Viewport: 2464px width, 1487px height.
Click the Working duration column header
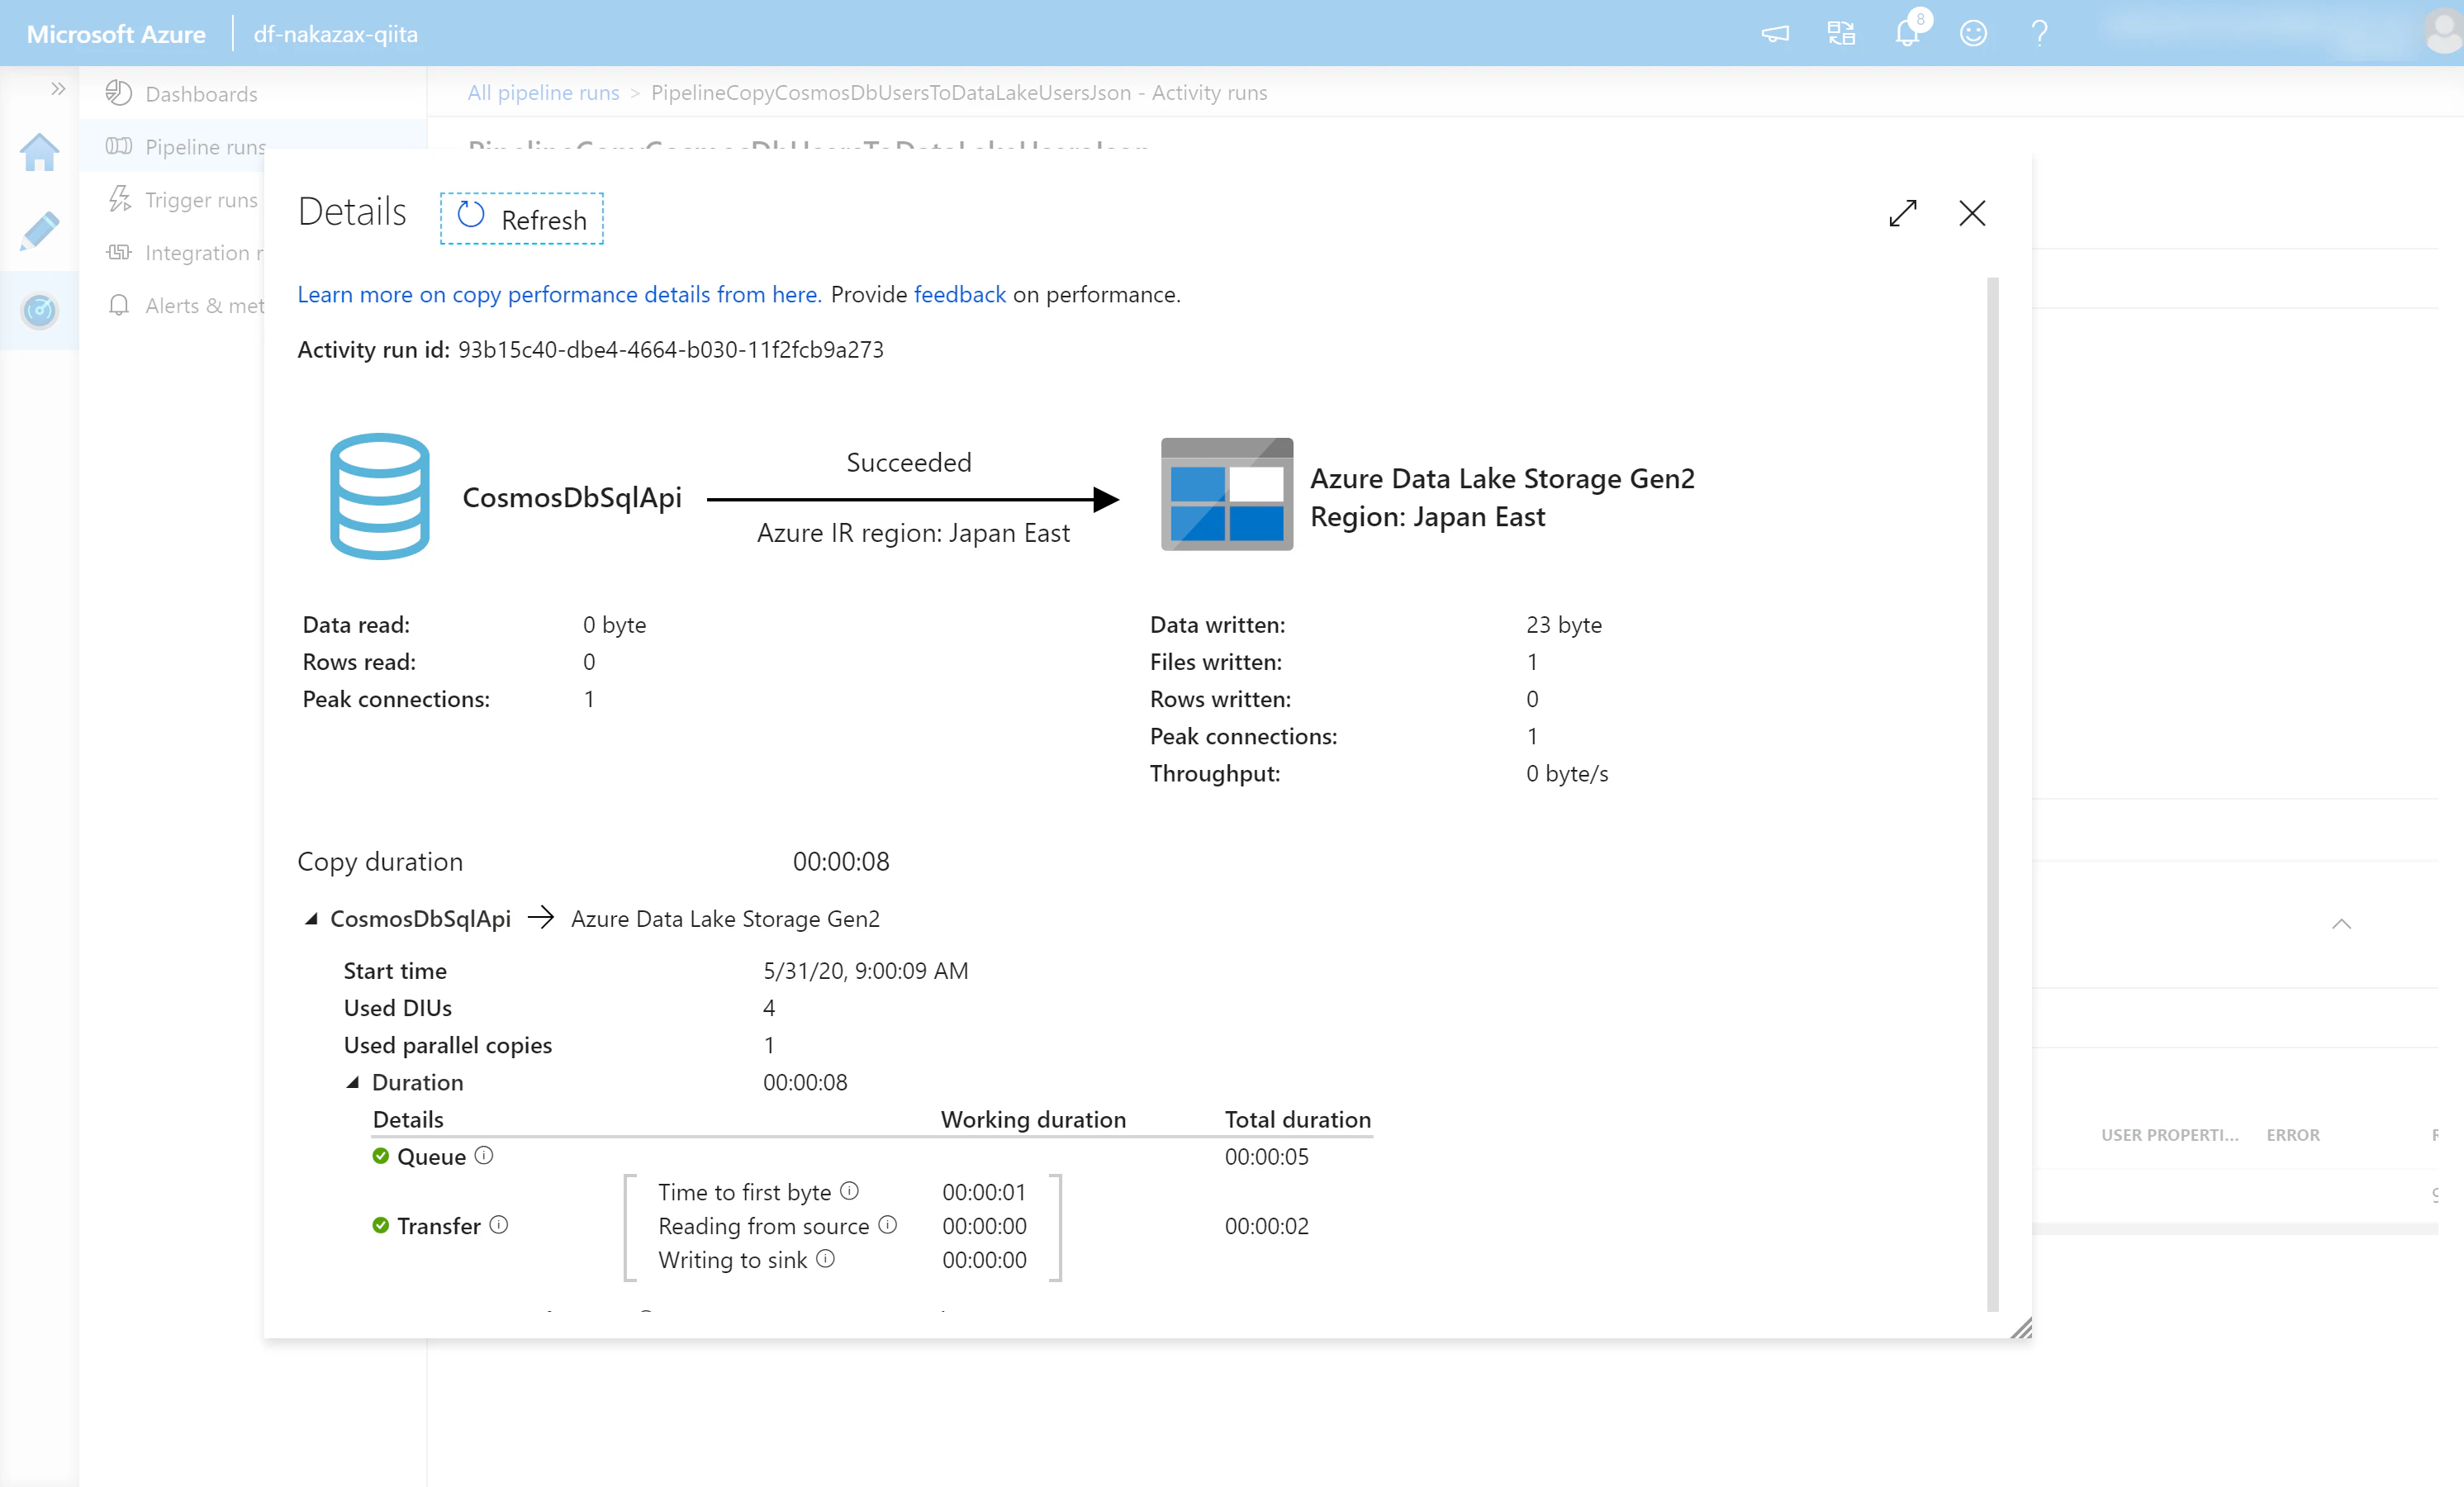click(x=1033, y=1119)
